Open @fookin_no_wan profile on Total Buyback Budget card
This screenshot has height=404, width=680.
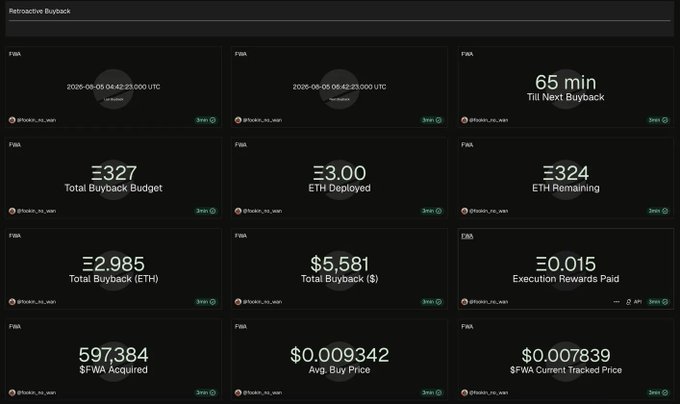[x=36, y=211]
